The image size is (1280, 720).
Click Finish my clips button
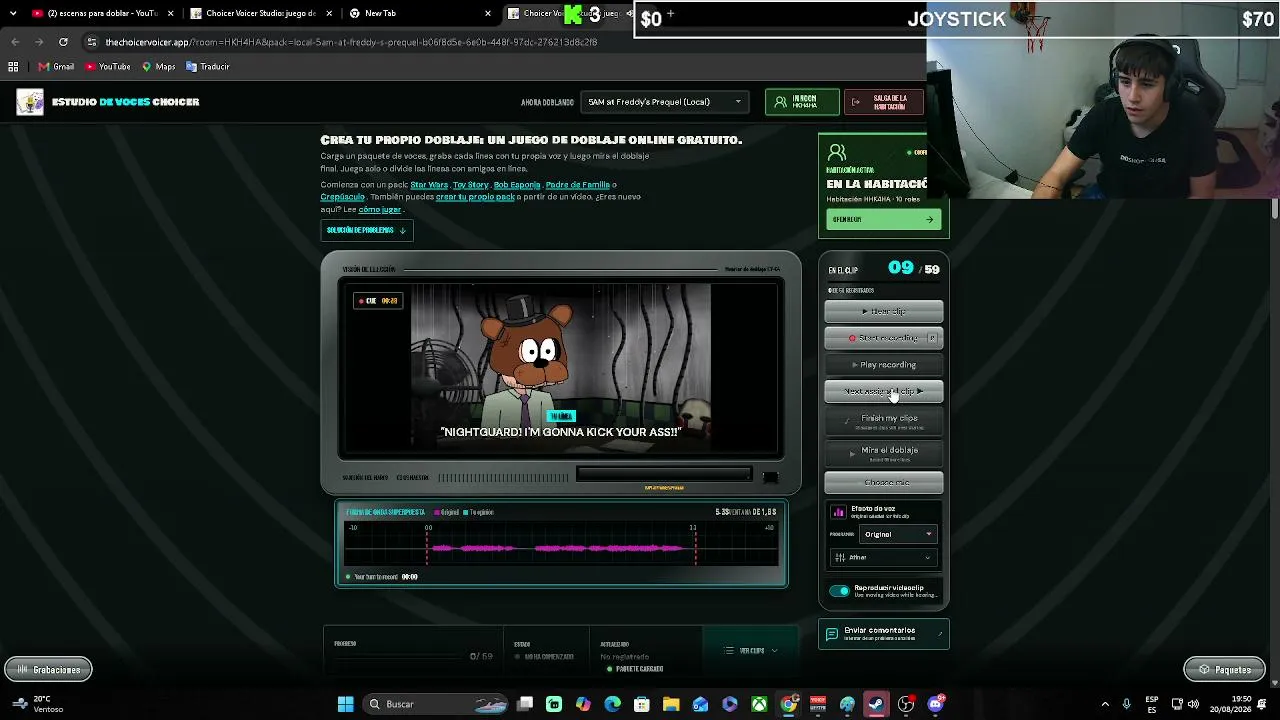click(883, 421)
